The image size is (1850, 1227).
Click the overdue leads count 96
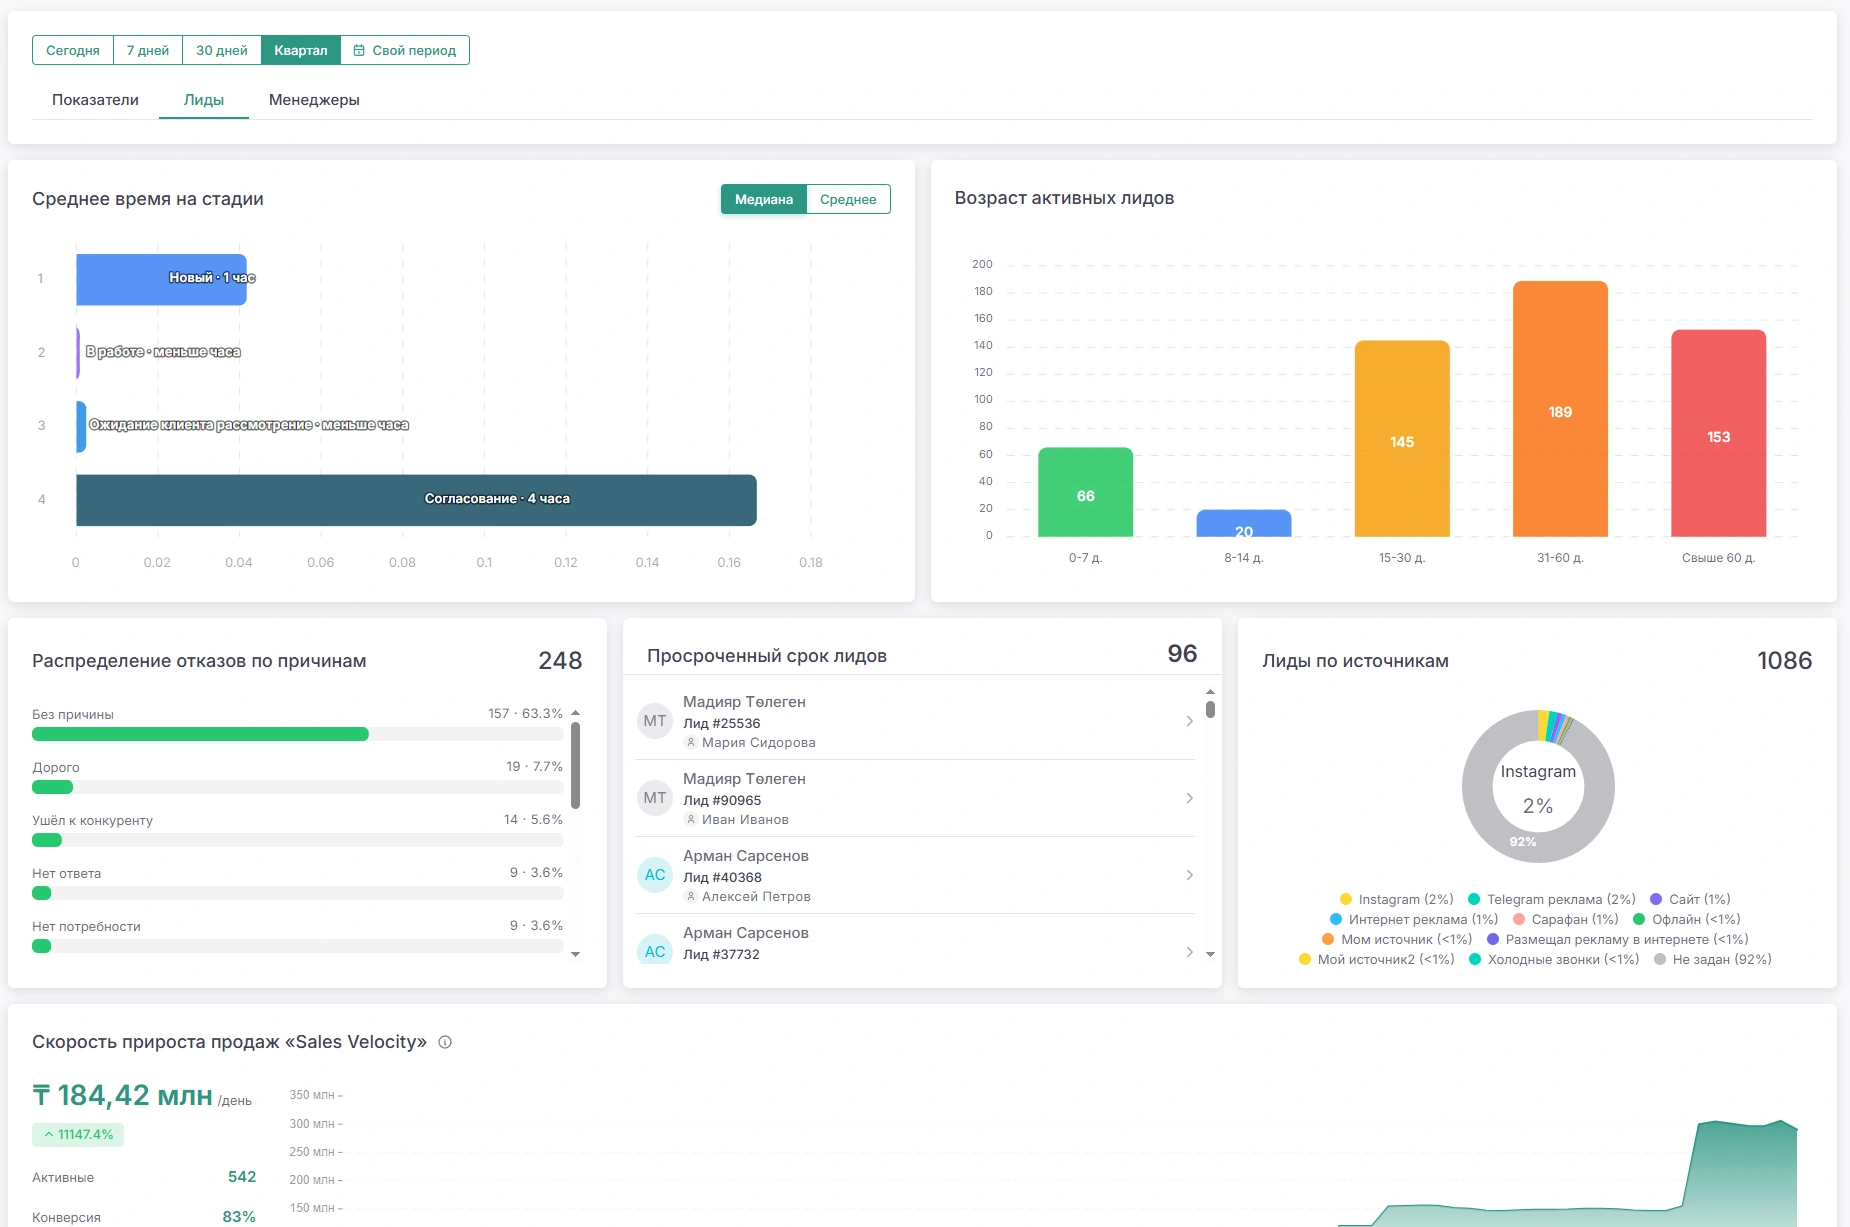point(1182,653)
